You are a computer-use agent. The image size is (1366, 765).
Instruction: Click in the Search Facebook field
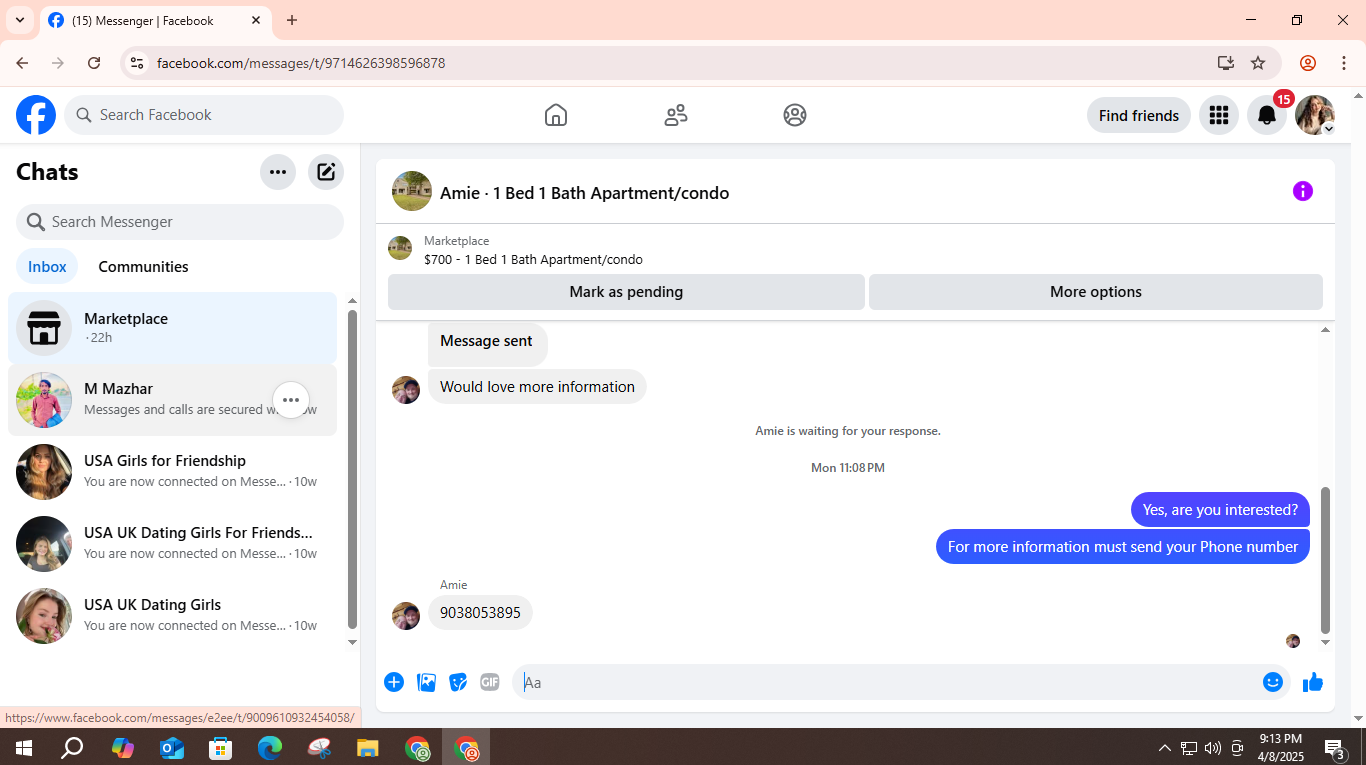click(x=204, y=115)
